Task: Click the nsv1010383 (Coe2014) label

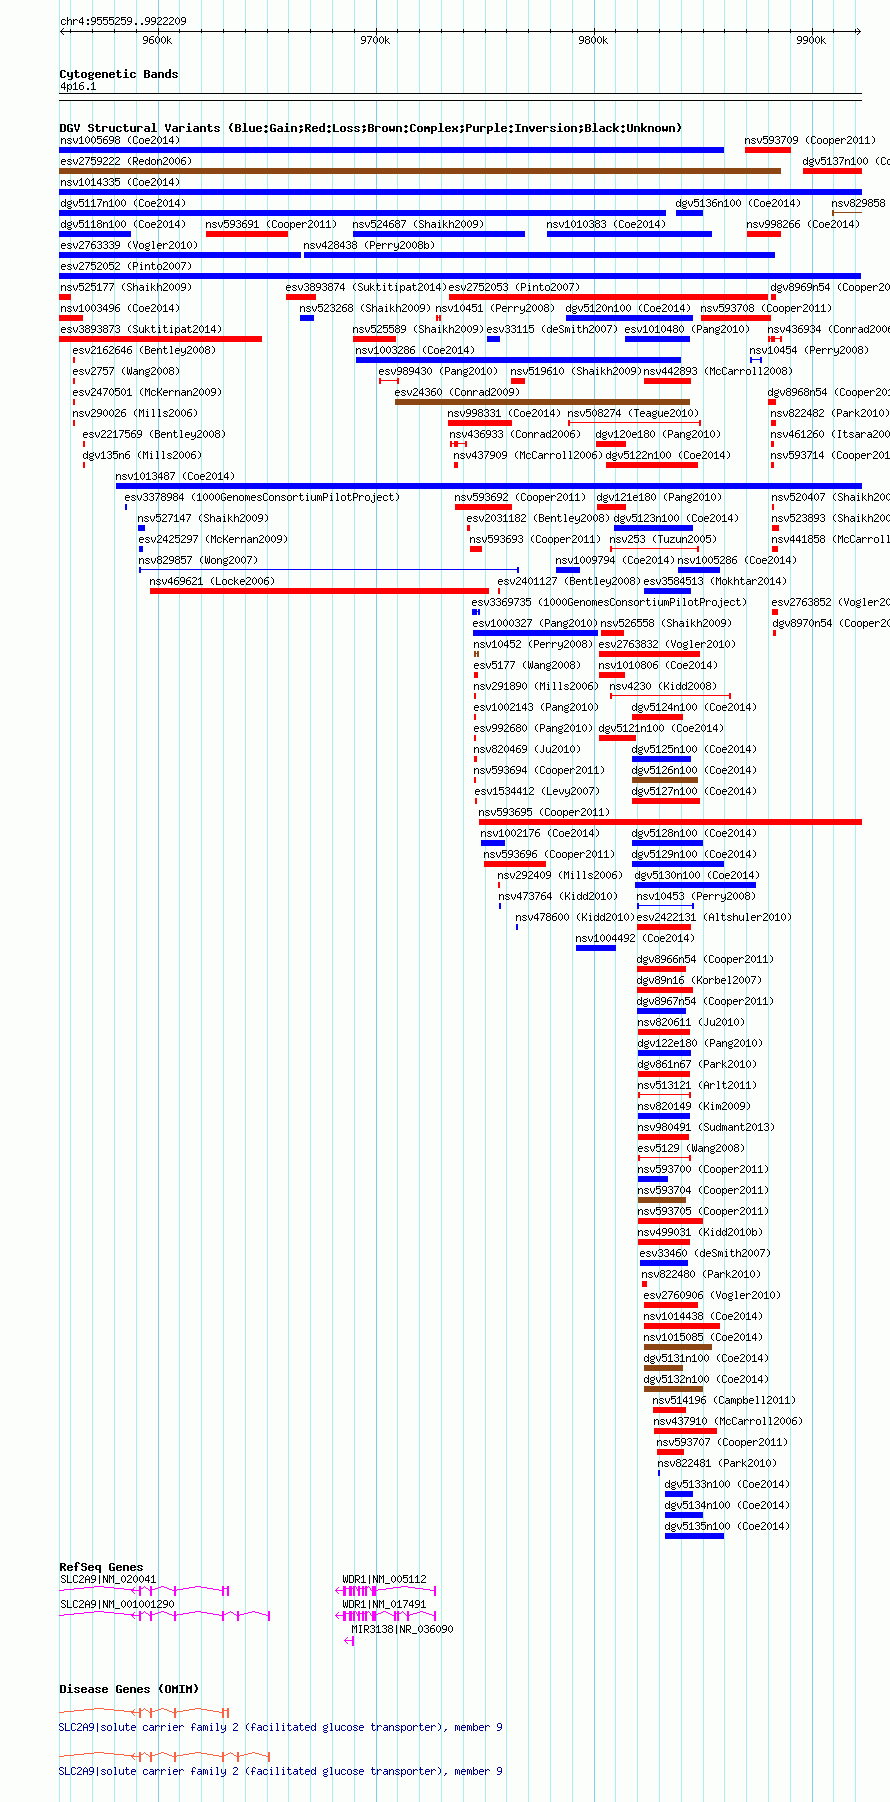Action: pyautogui.click(x=606, y=224)
